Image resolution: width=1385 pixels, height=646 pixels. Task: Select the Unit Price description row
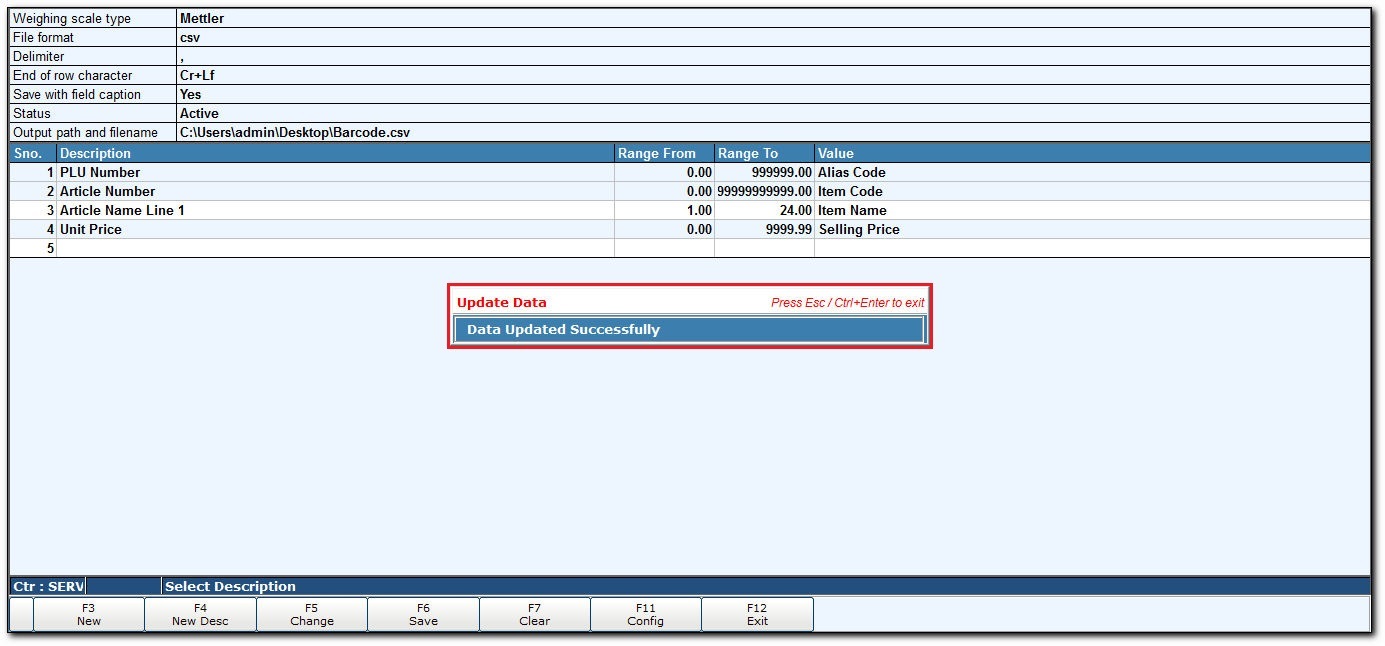(x=335, y=229)
